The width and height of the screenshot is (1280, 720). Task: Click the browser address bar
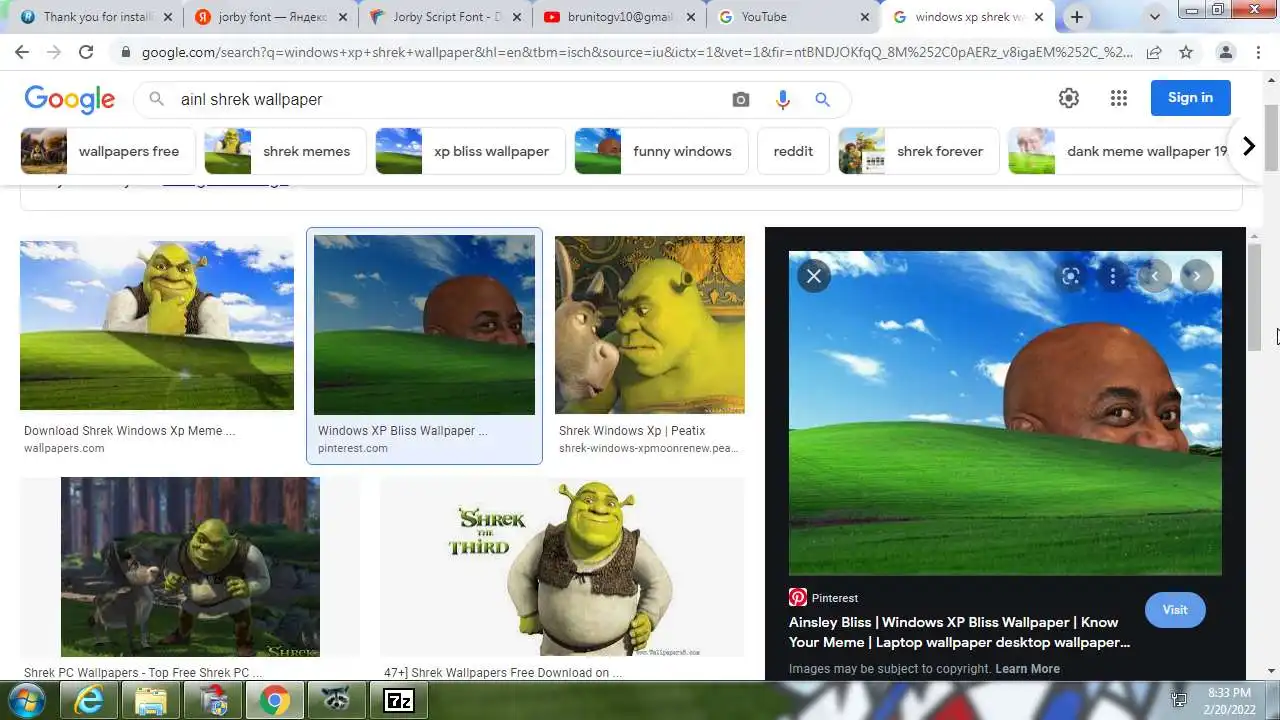(636, 52)
